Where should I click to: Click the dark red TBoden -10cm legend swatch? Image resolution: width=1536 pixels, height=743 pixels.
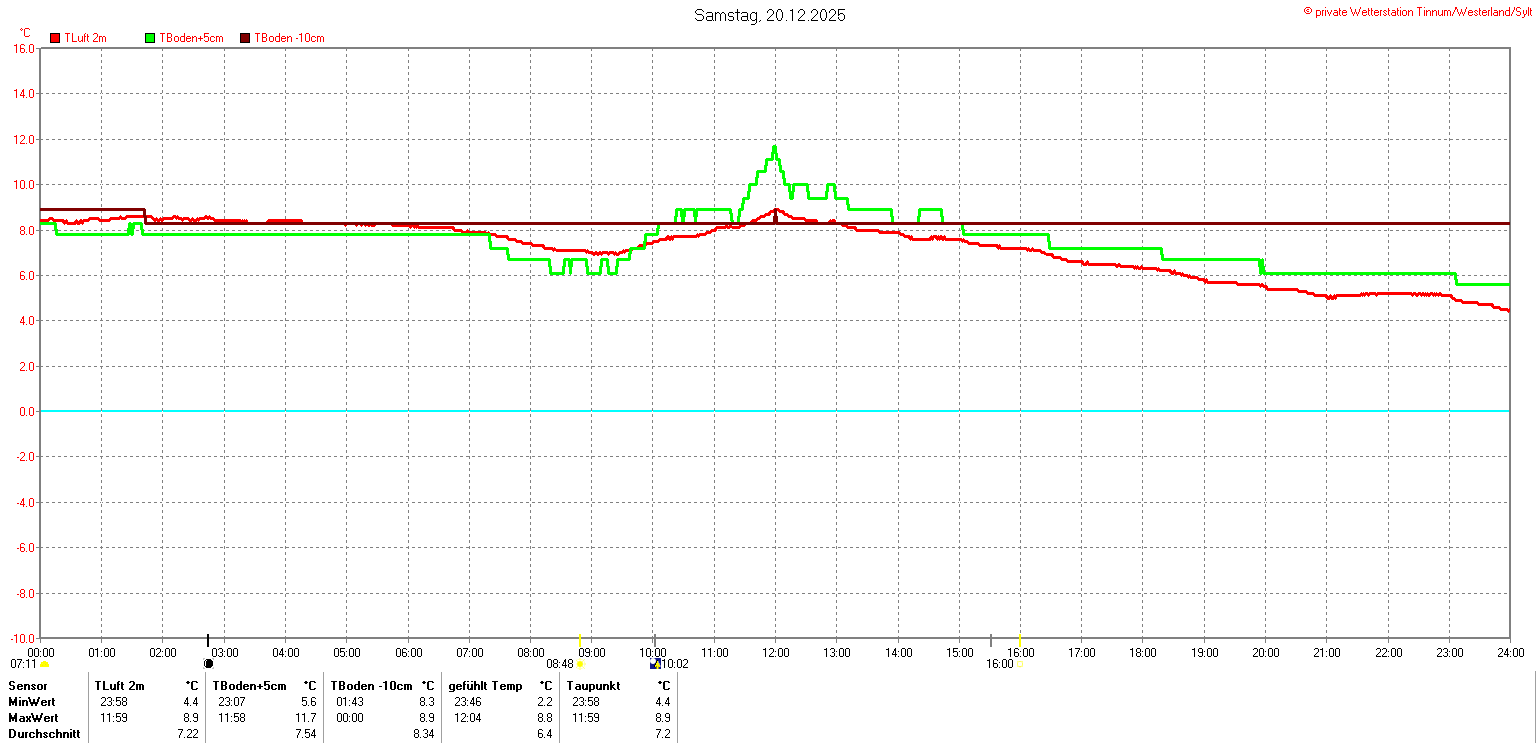click(245, 38)
